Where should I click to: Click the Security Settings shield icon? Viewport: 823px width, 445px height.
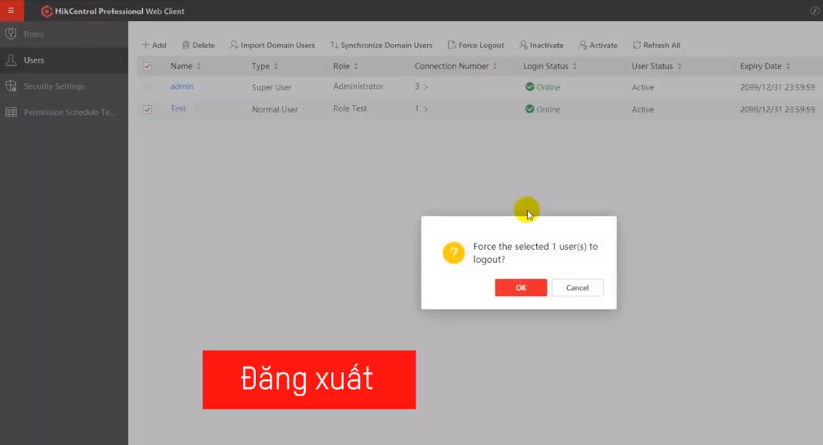point(10,86)
